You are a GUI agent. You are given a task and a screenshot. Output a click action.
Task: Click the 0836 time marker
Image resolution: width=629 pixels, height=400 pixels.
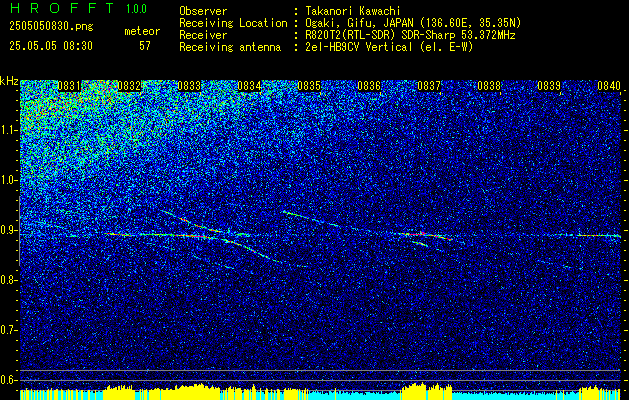point(369,86)
